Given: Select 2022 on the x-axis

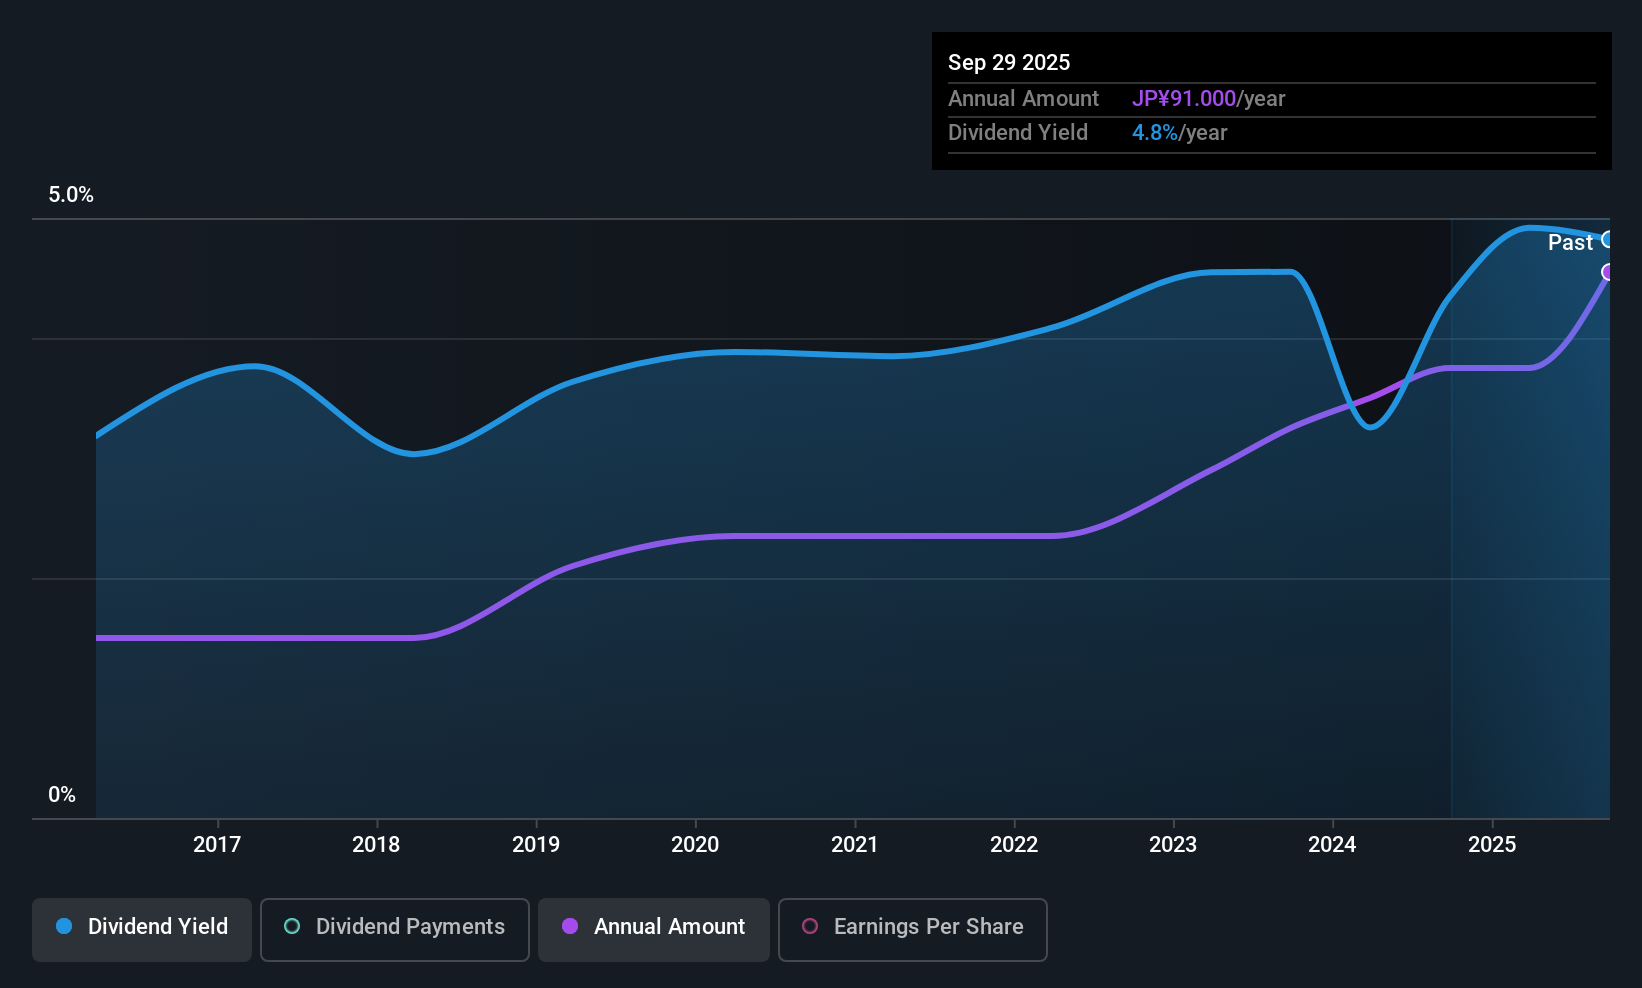Looking at the screenshot, I should point(1014,845).
